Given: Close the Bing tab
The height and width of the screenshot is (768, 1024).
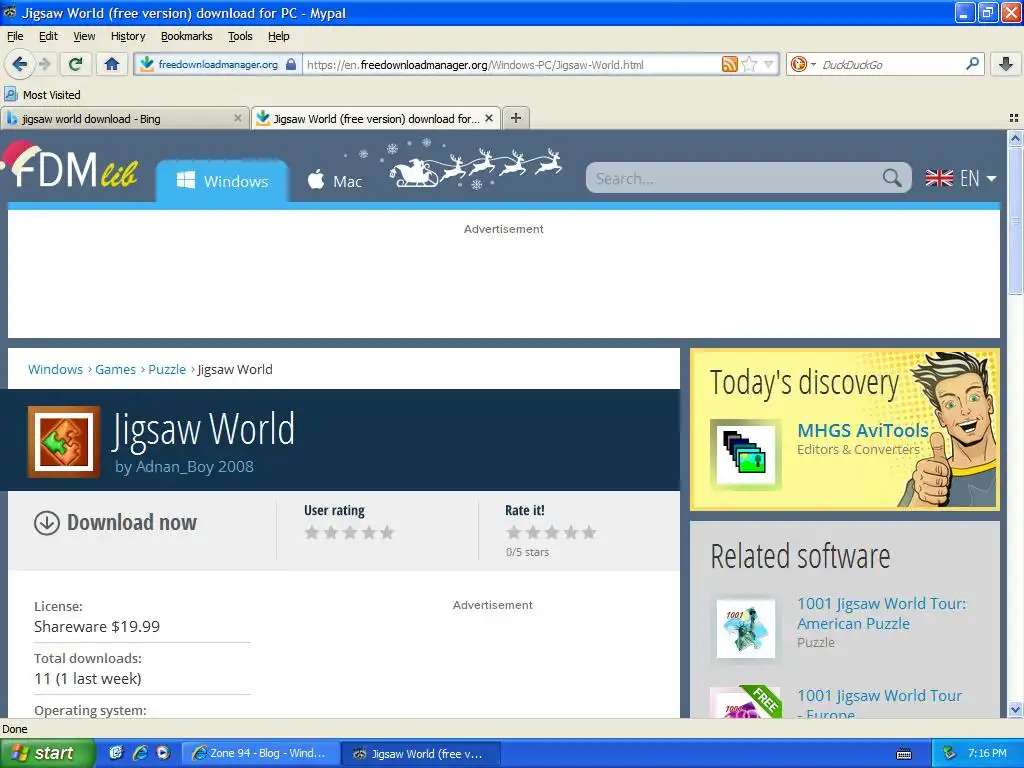Looking at the screenshot, I should click(x=238, y=118).
